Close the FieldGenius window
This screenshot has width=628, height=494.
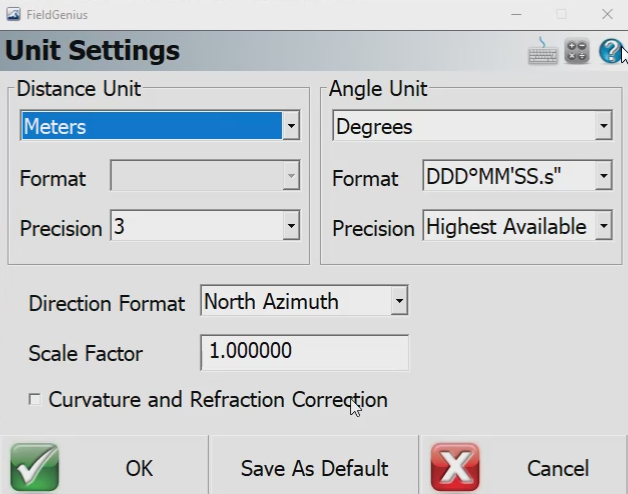607,14
